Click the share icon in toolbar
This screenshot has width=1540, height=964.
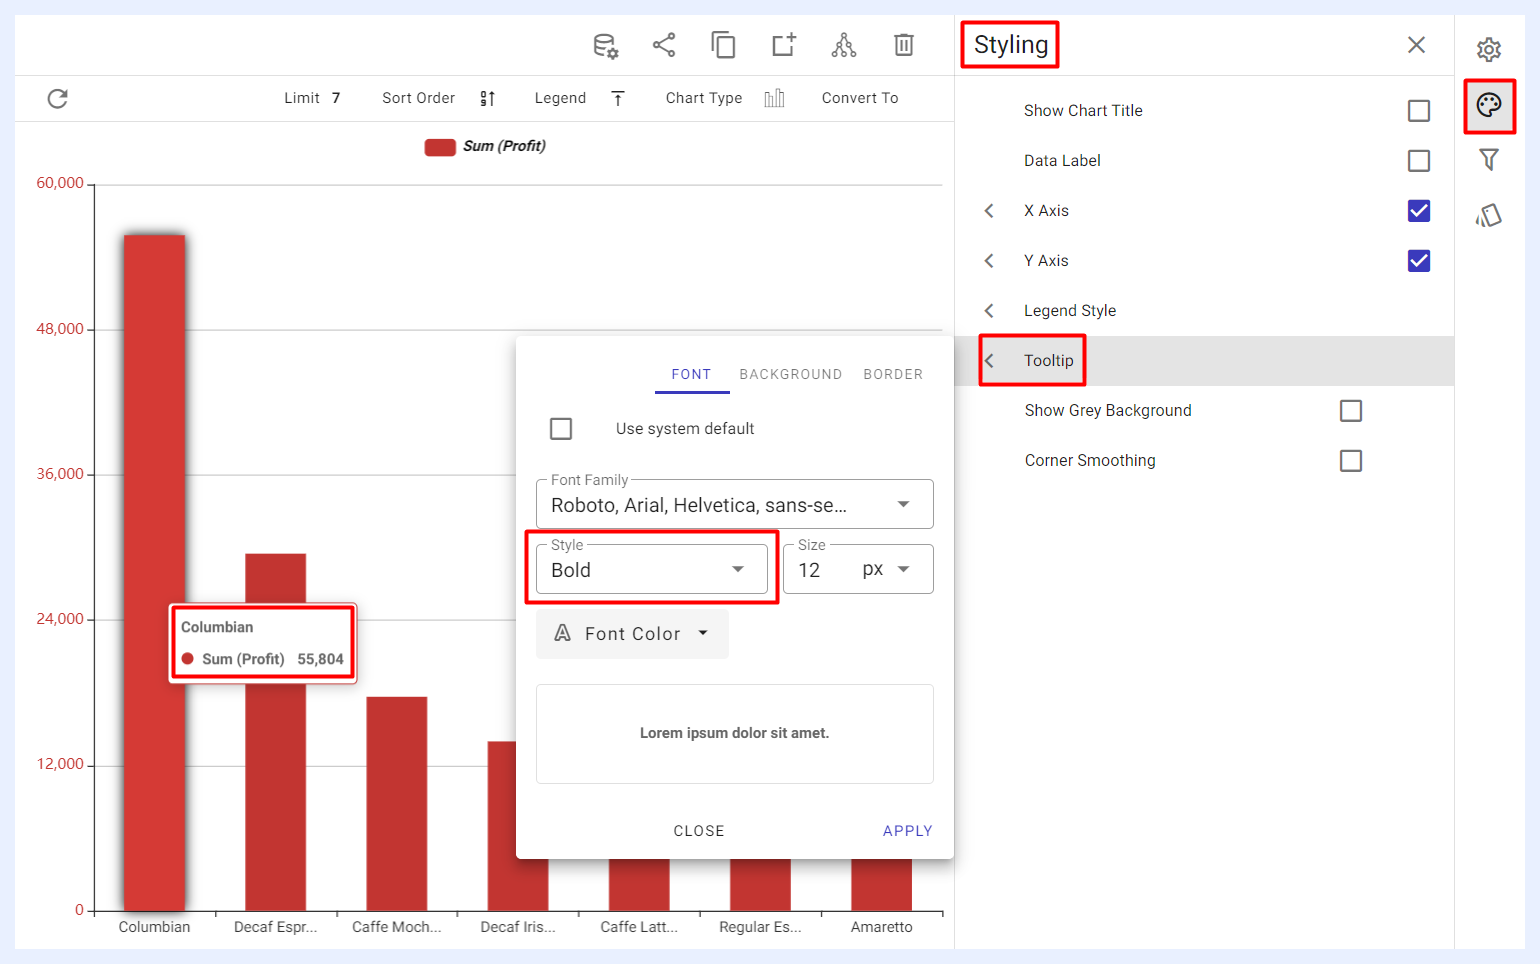[x=664, y=45]
